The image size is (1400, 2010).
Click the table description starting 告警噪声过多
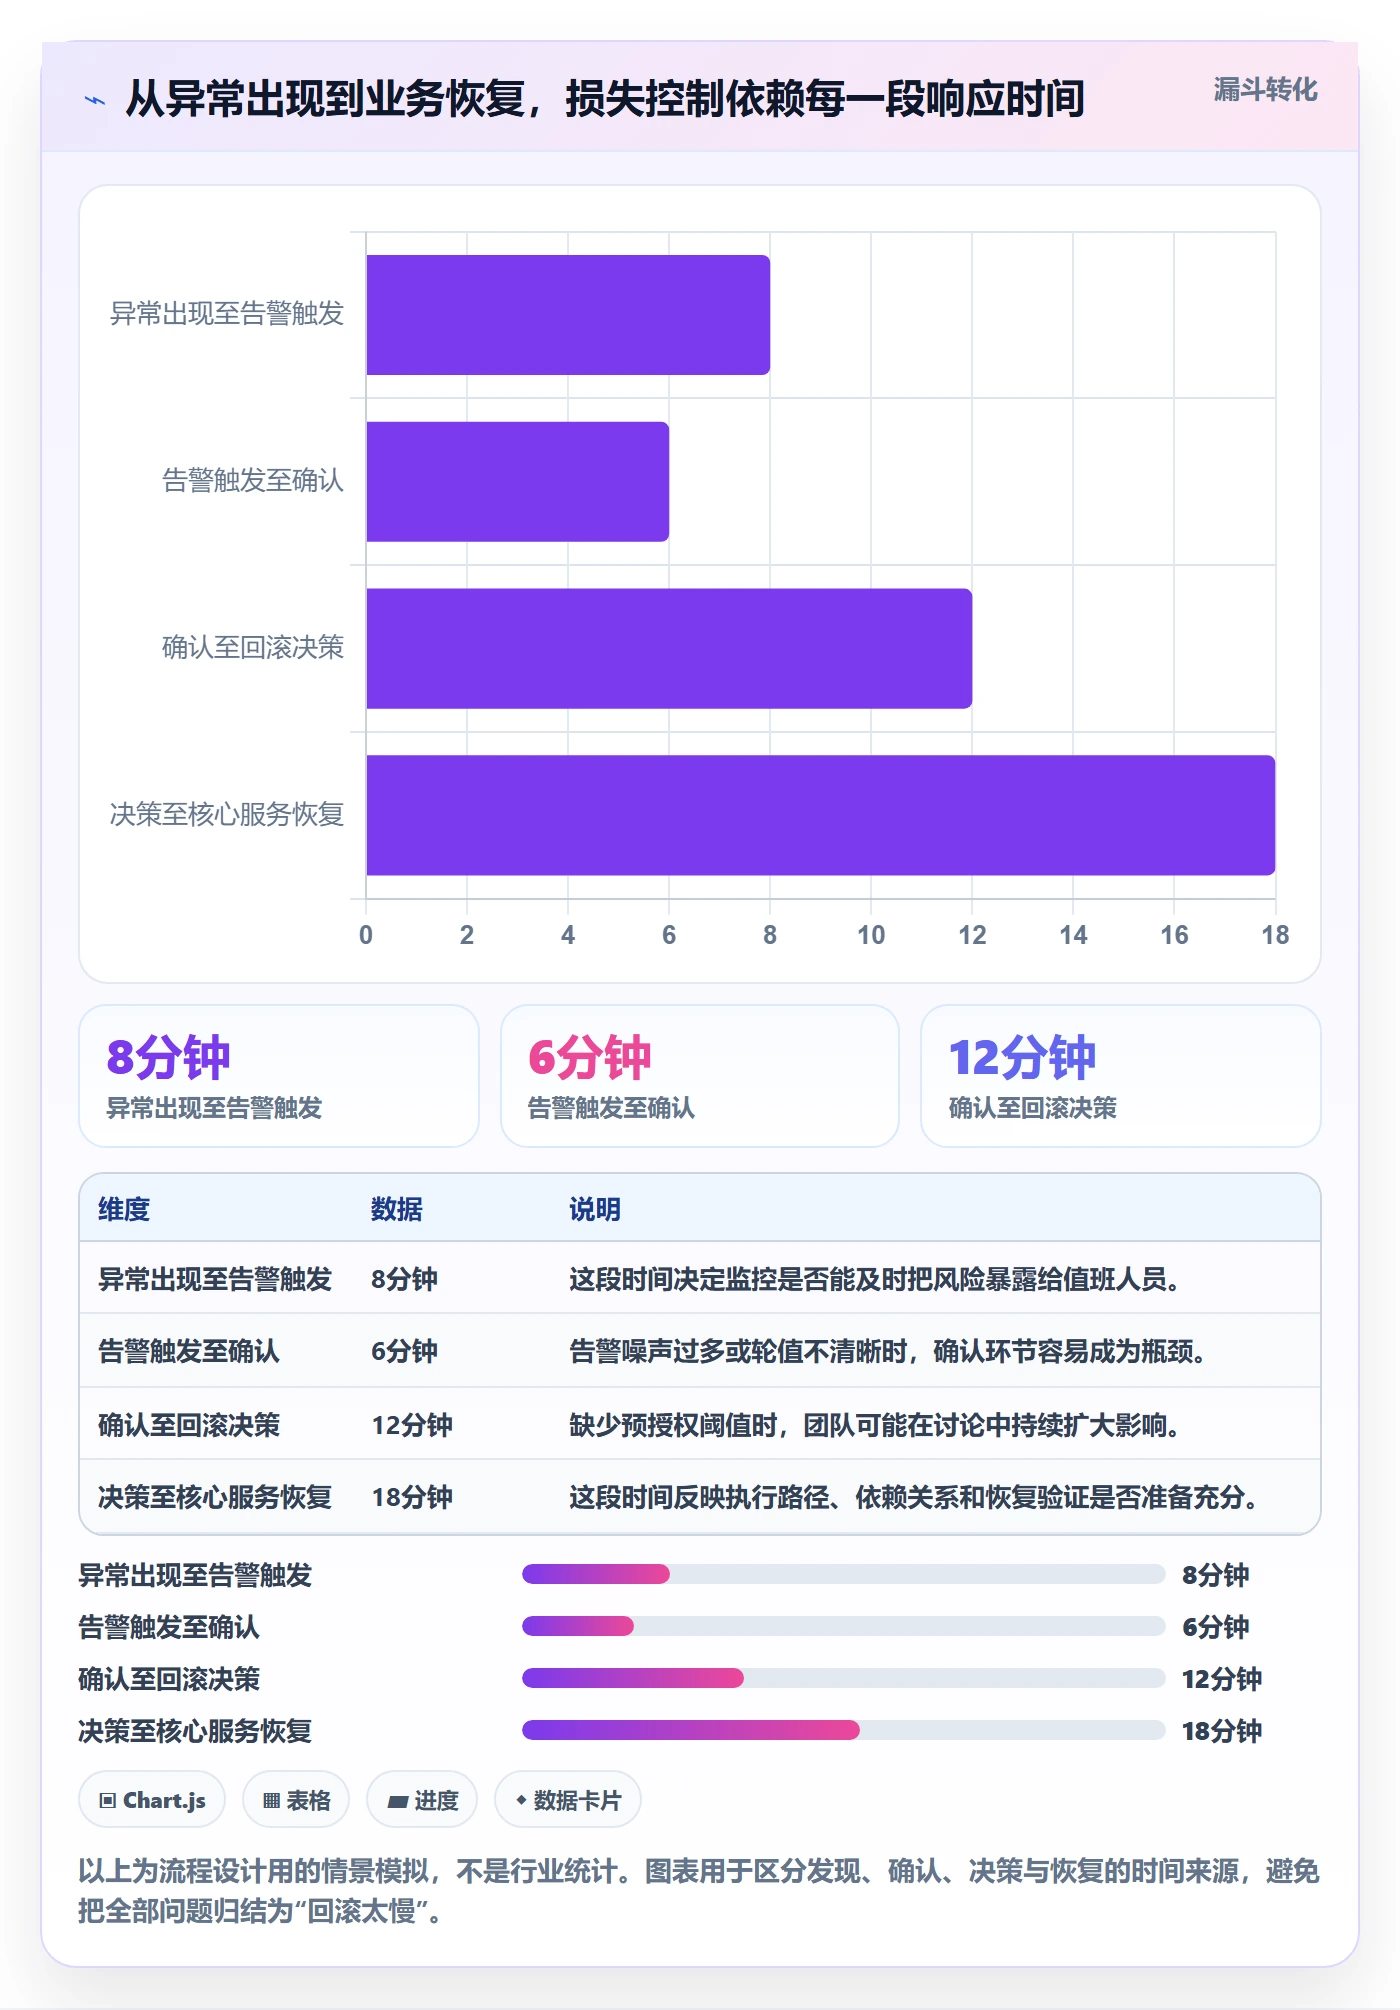888,1351
